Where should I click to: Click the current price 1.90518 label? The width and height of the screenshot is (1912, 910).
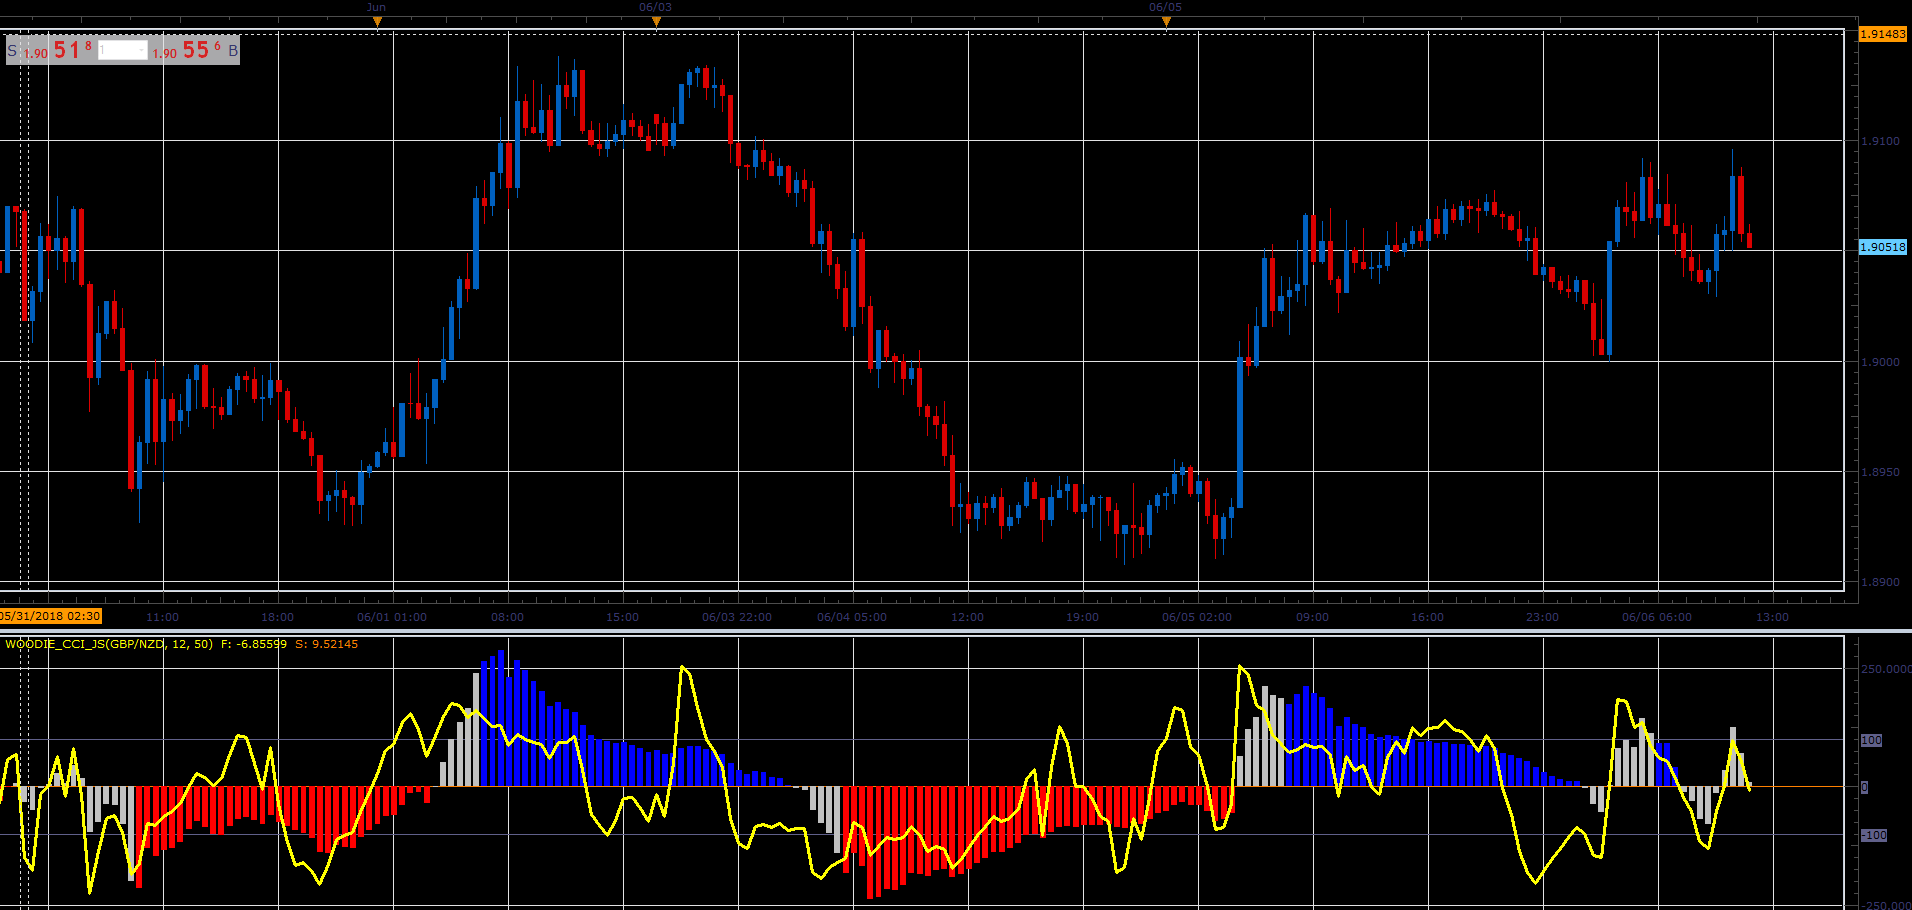(1883, 247)
